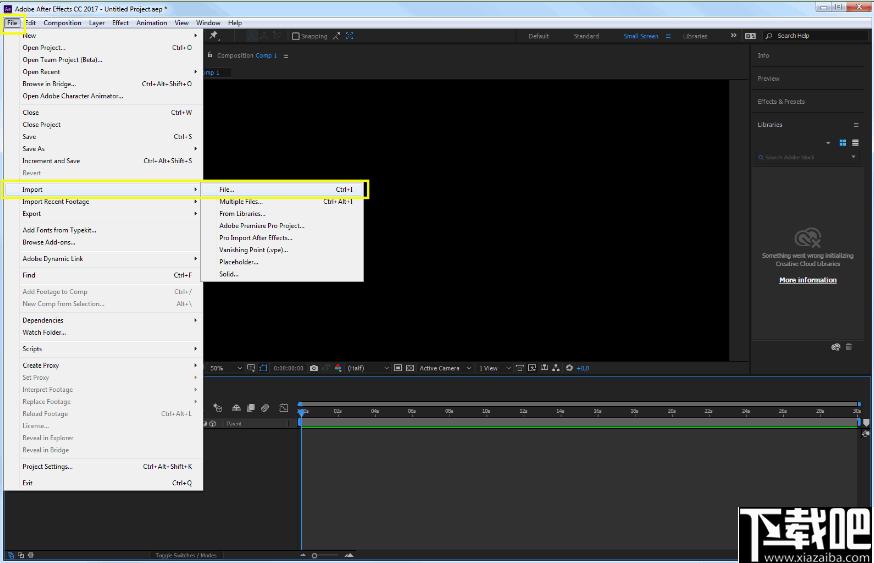Open the library selector dropdown arrow
Image resolution: width=874 pixels, height=563 pixels.
pyautogui.click(x=828, y=143)
